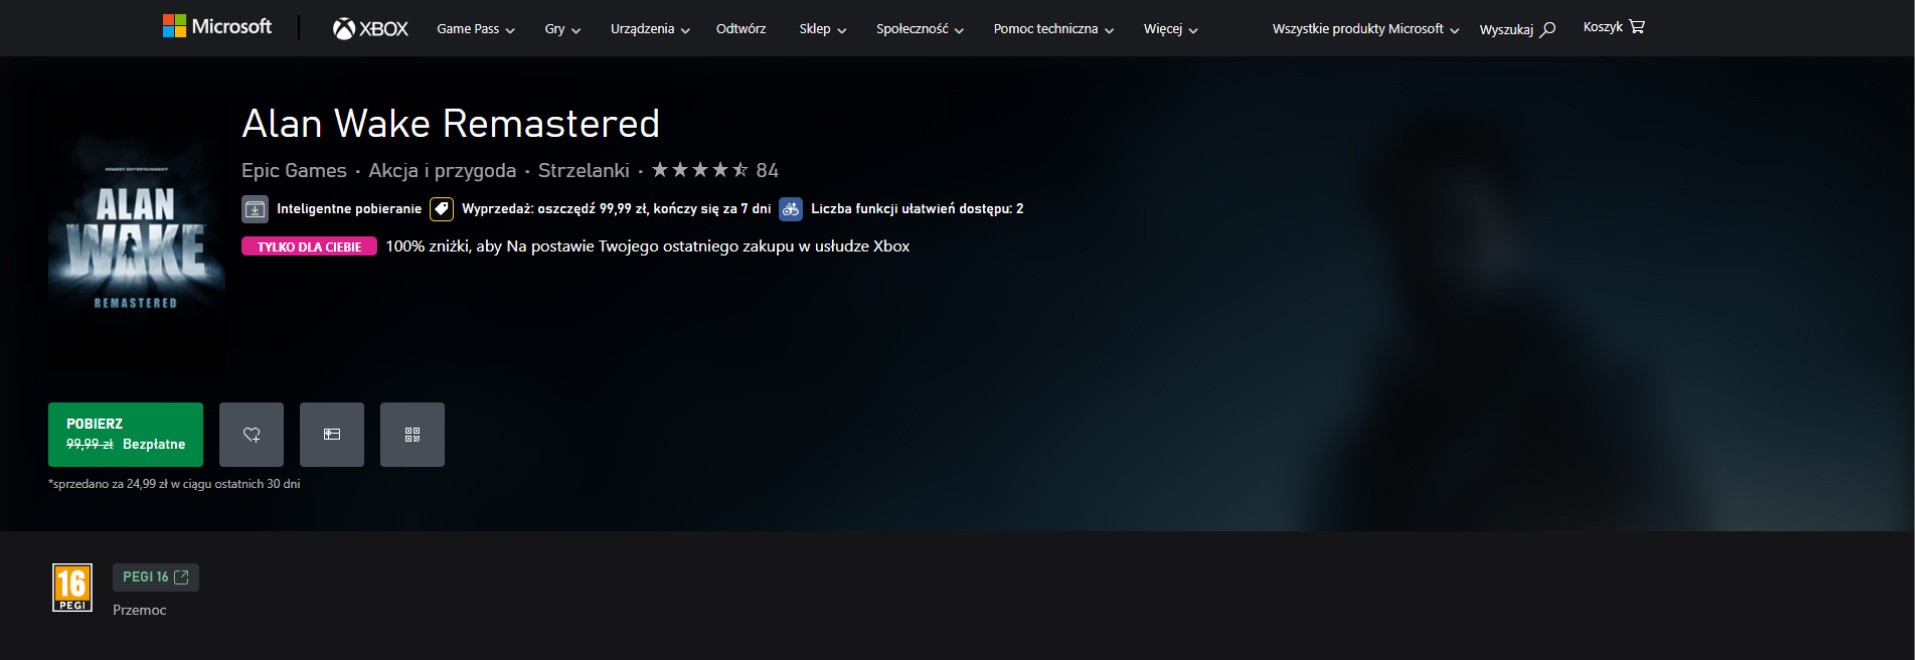Click the PEGI 16 rating image
The height and width of the screenshot is (660, 1915).
click(x=72, y=588)
